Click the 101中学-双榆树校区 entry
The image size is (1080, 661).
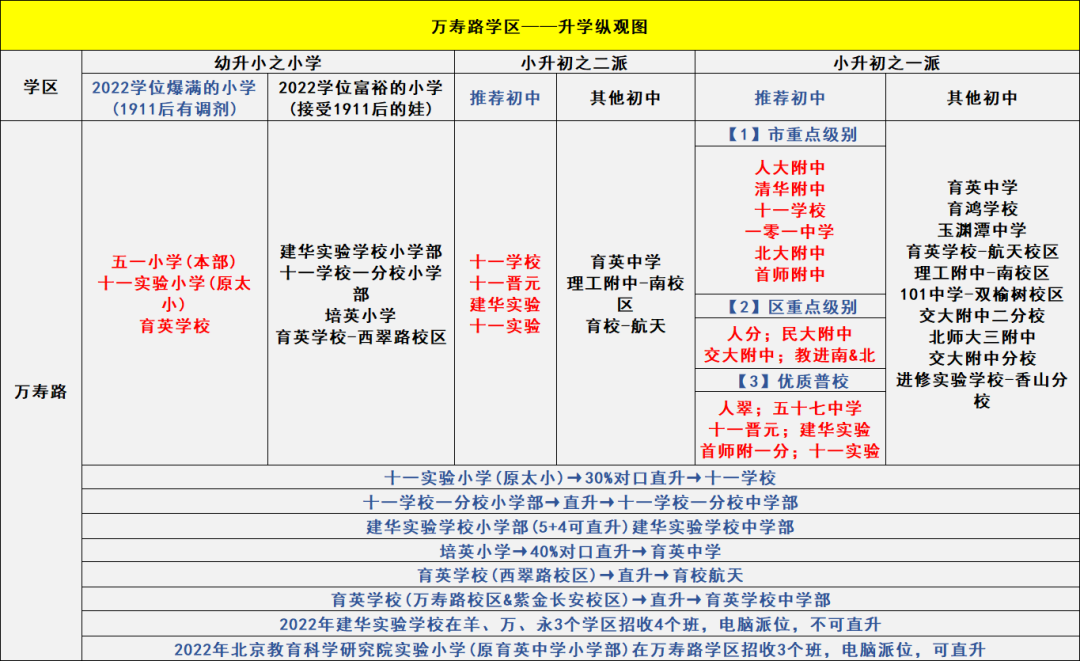(982, 294)
